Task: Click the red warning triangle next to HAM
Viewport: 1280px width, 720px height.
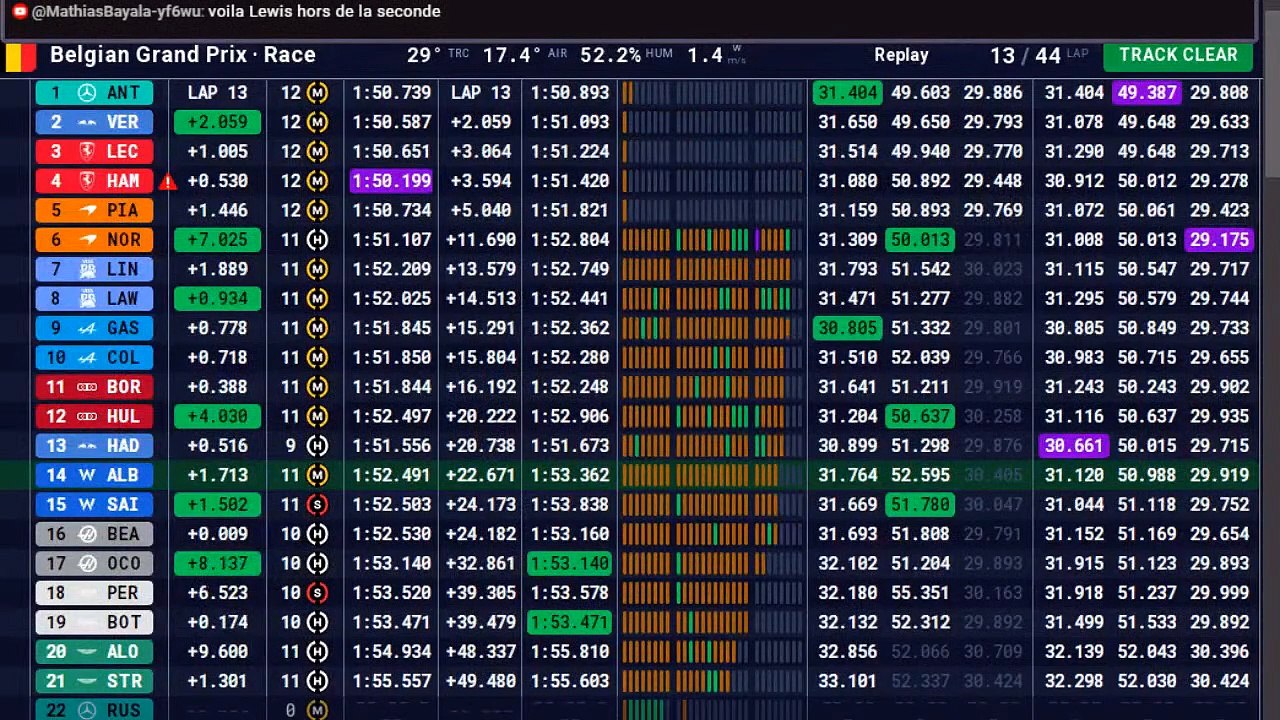Action: (x=168, y=182)
